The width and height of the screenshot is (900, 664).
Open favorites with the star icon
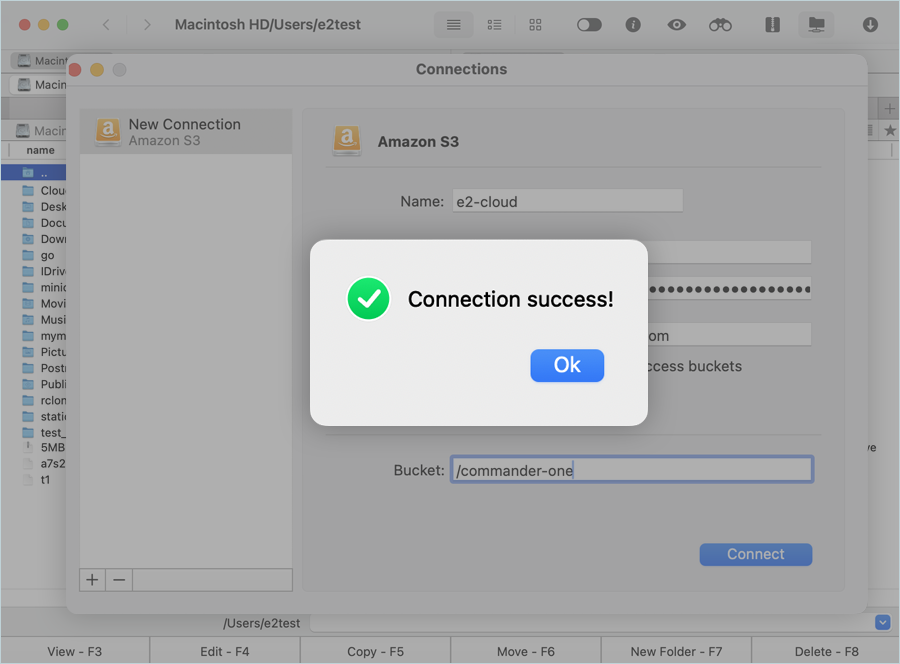[890, 131]
